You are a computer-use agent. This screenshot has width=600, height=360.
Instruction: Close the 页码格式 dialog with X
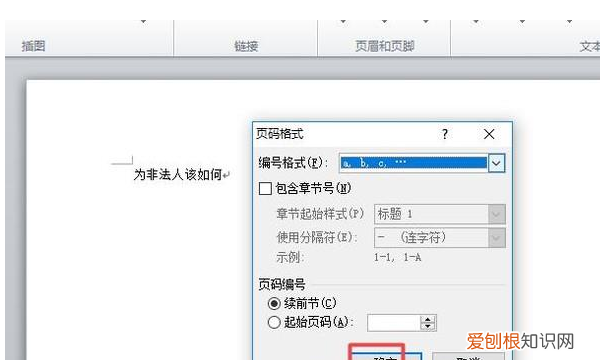click(x=489, y=134)
